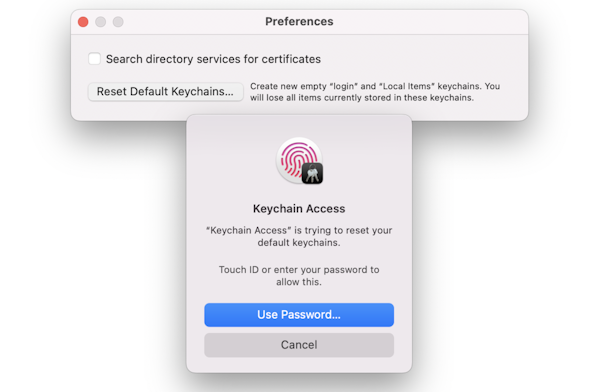Image resolution: width=608 pixels, height=392 pixels.
Task: Choose Use Password in the dialog
Action: tap(299, 314)
